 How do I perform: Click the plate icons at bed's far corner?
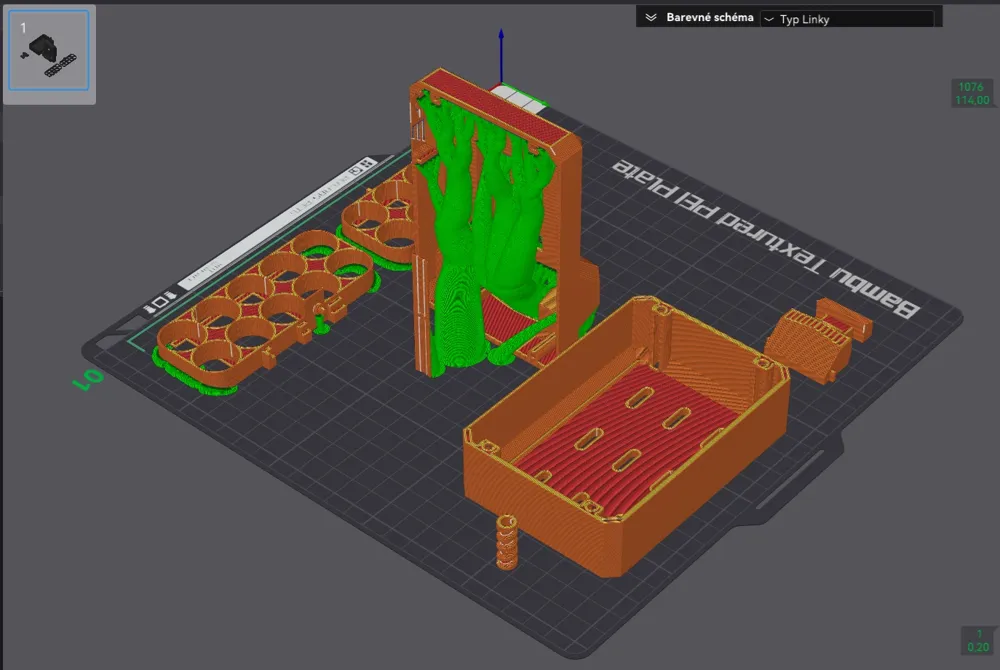coord(360,165)
